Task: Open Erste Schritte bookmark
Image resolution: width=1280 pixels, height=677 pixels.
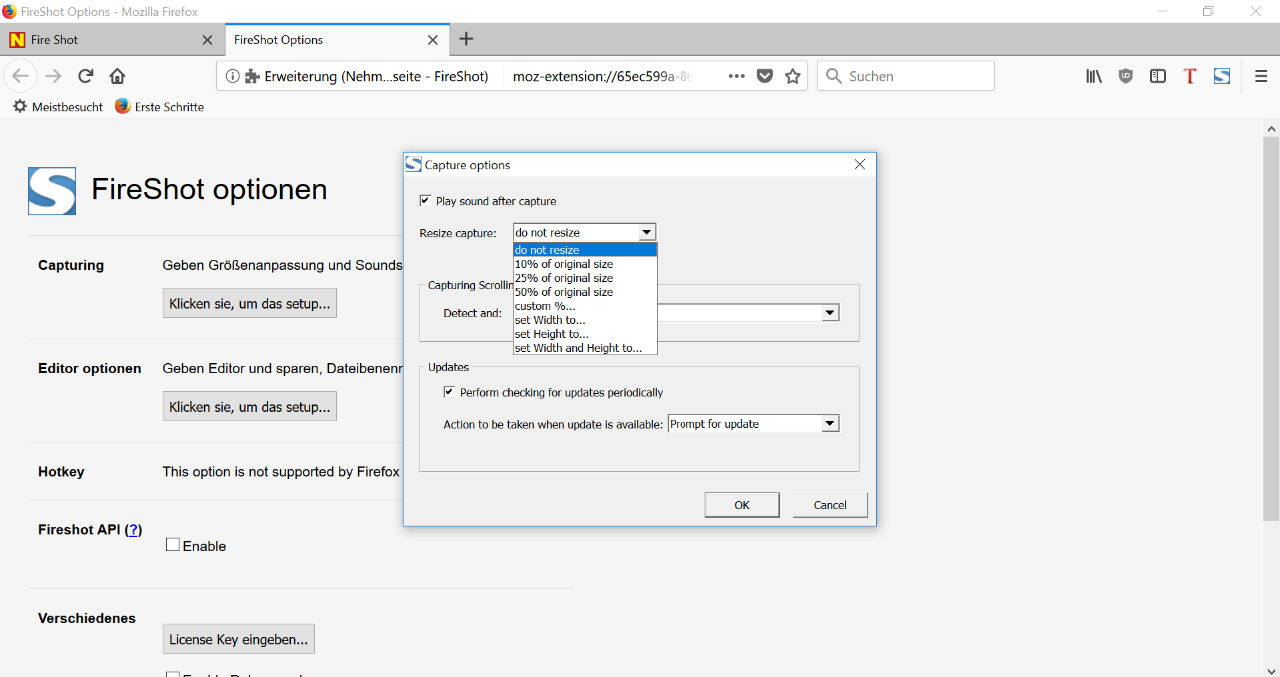Action: click(160, 106)
